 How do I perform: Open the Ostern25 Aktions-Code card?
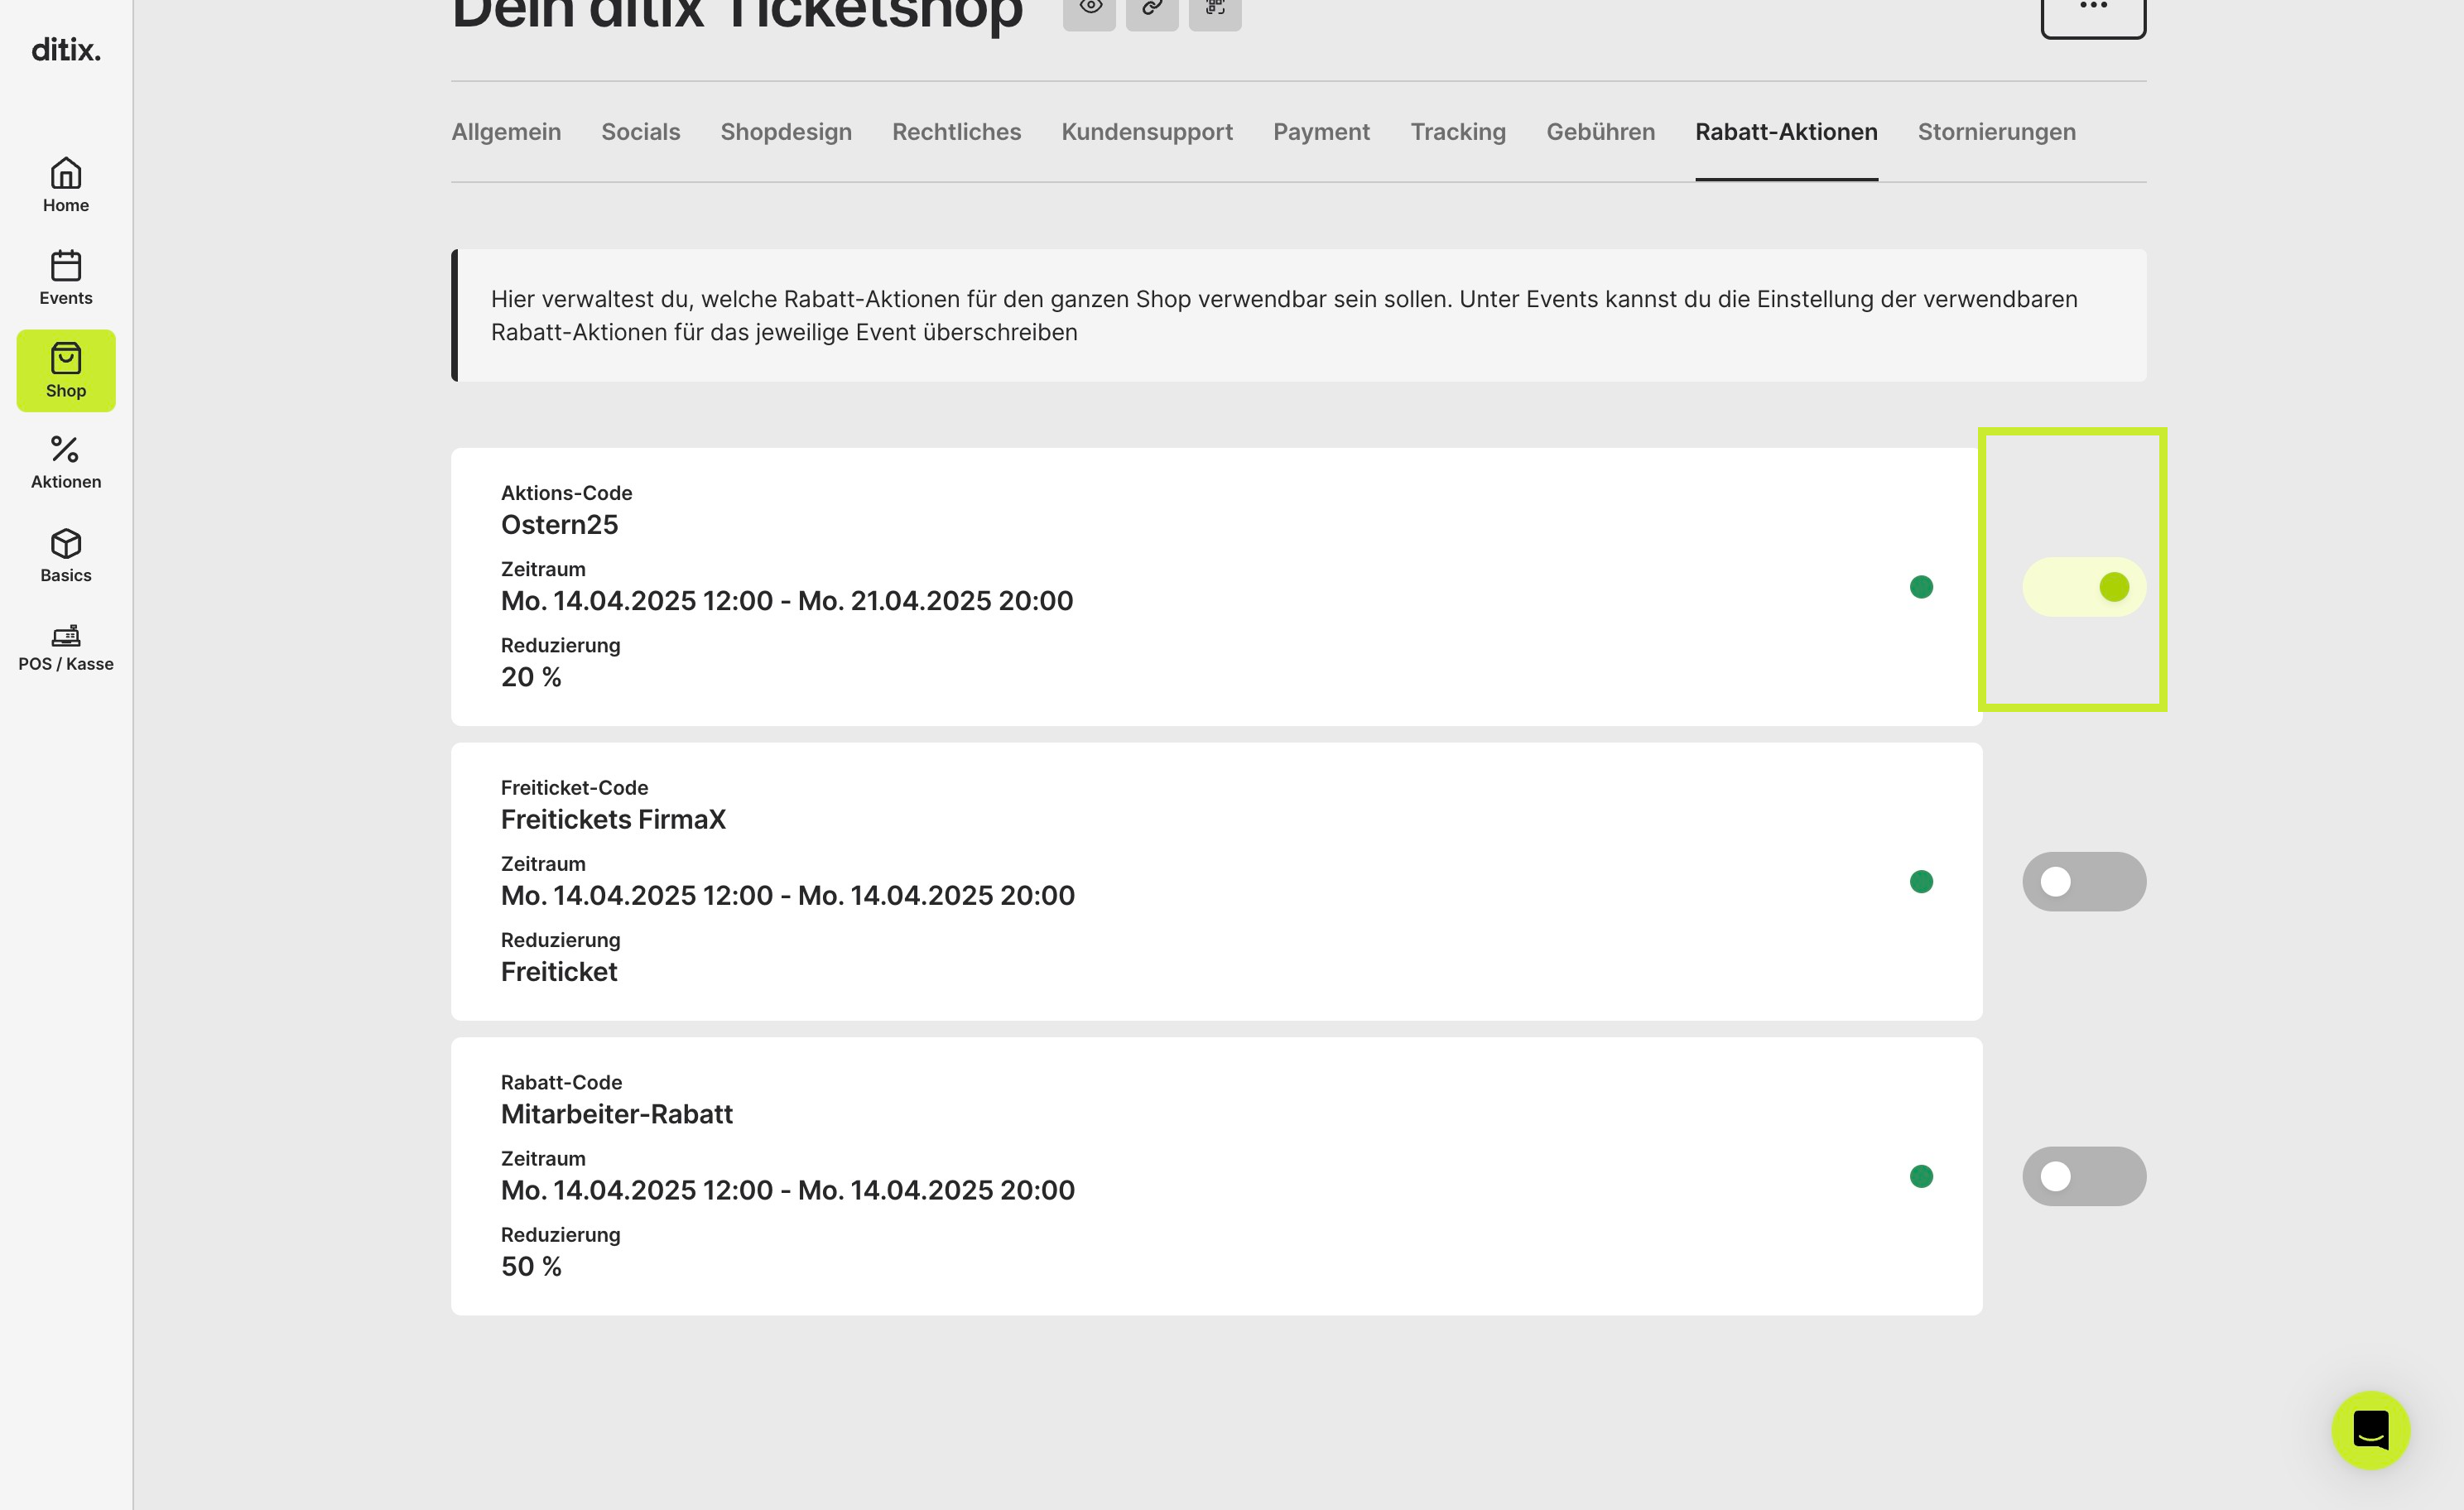tap(1216, 587)
